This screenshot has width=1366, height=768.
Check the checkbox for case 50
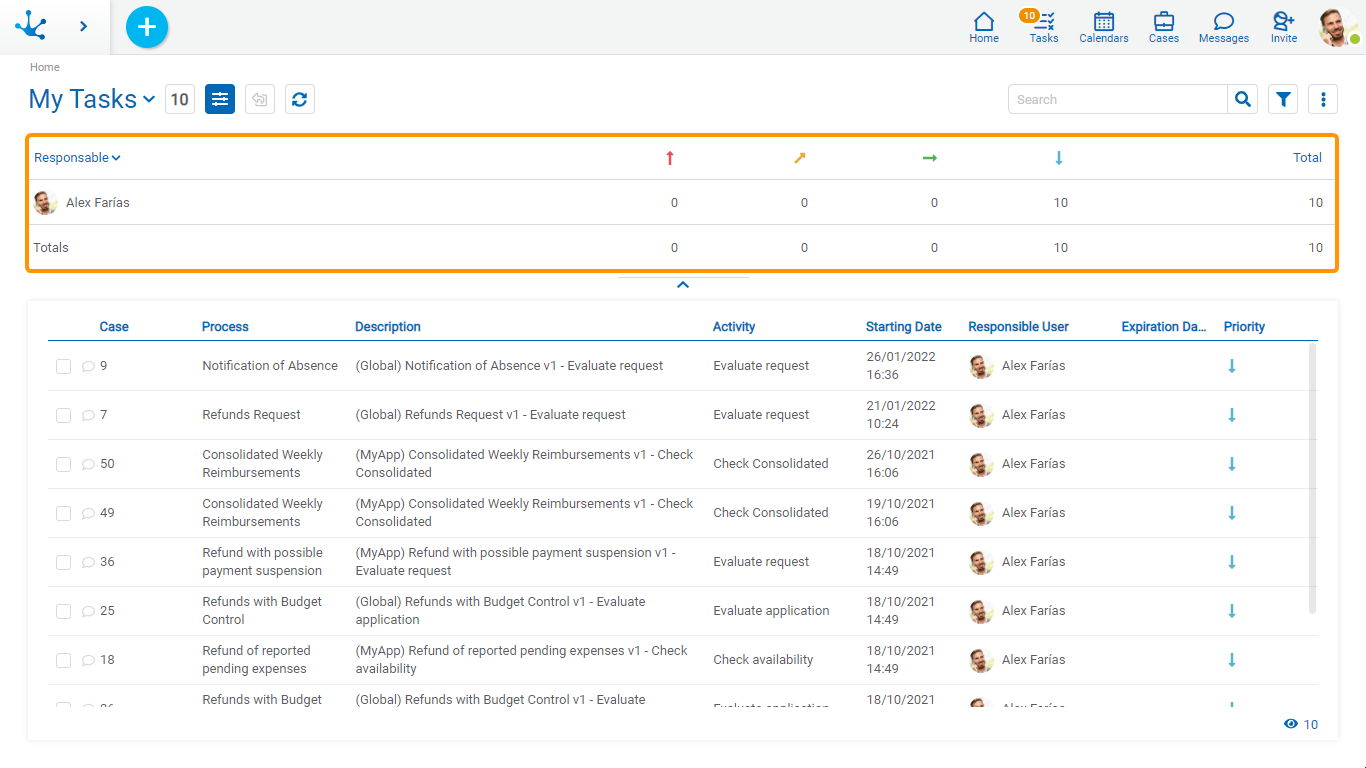pos(63,465)
